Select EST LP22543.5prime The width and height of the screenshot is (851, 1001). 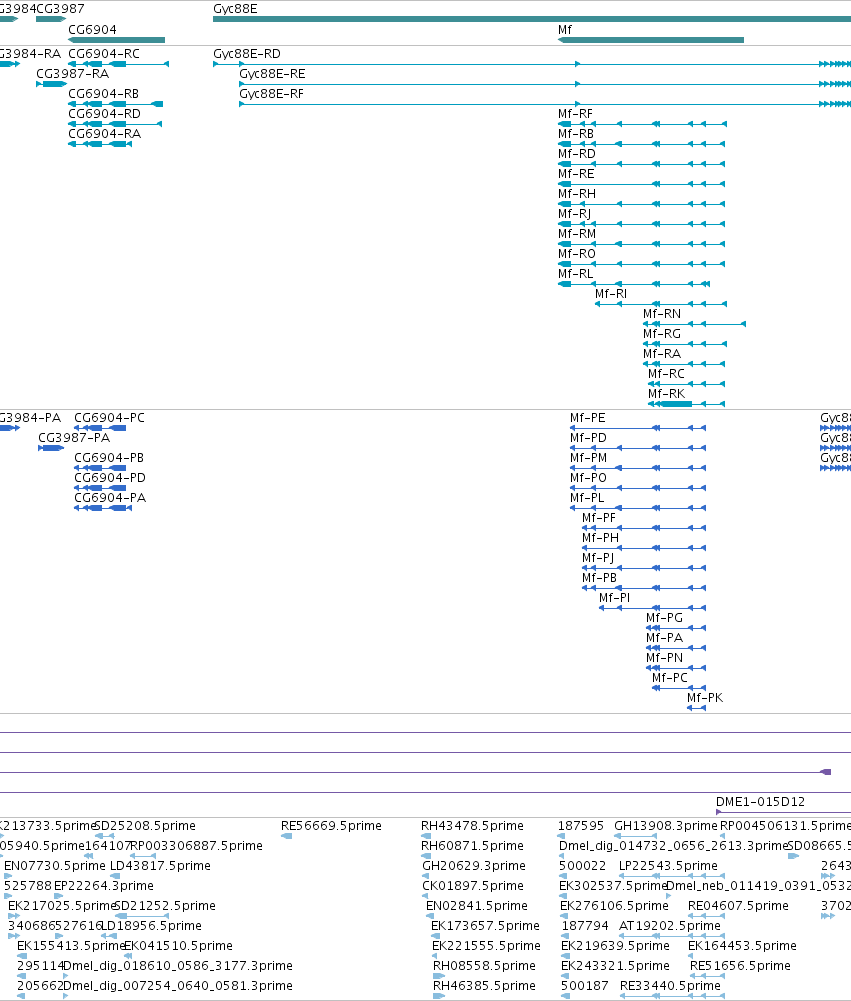(668, 866)
